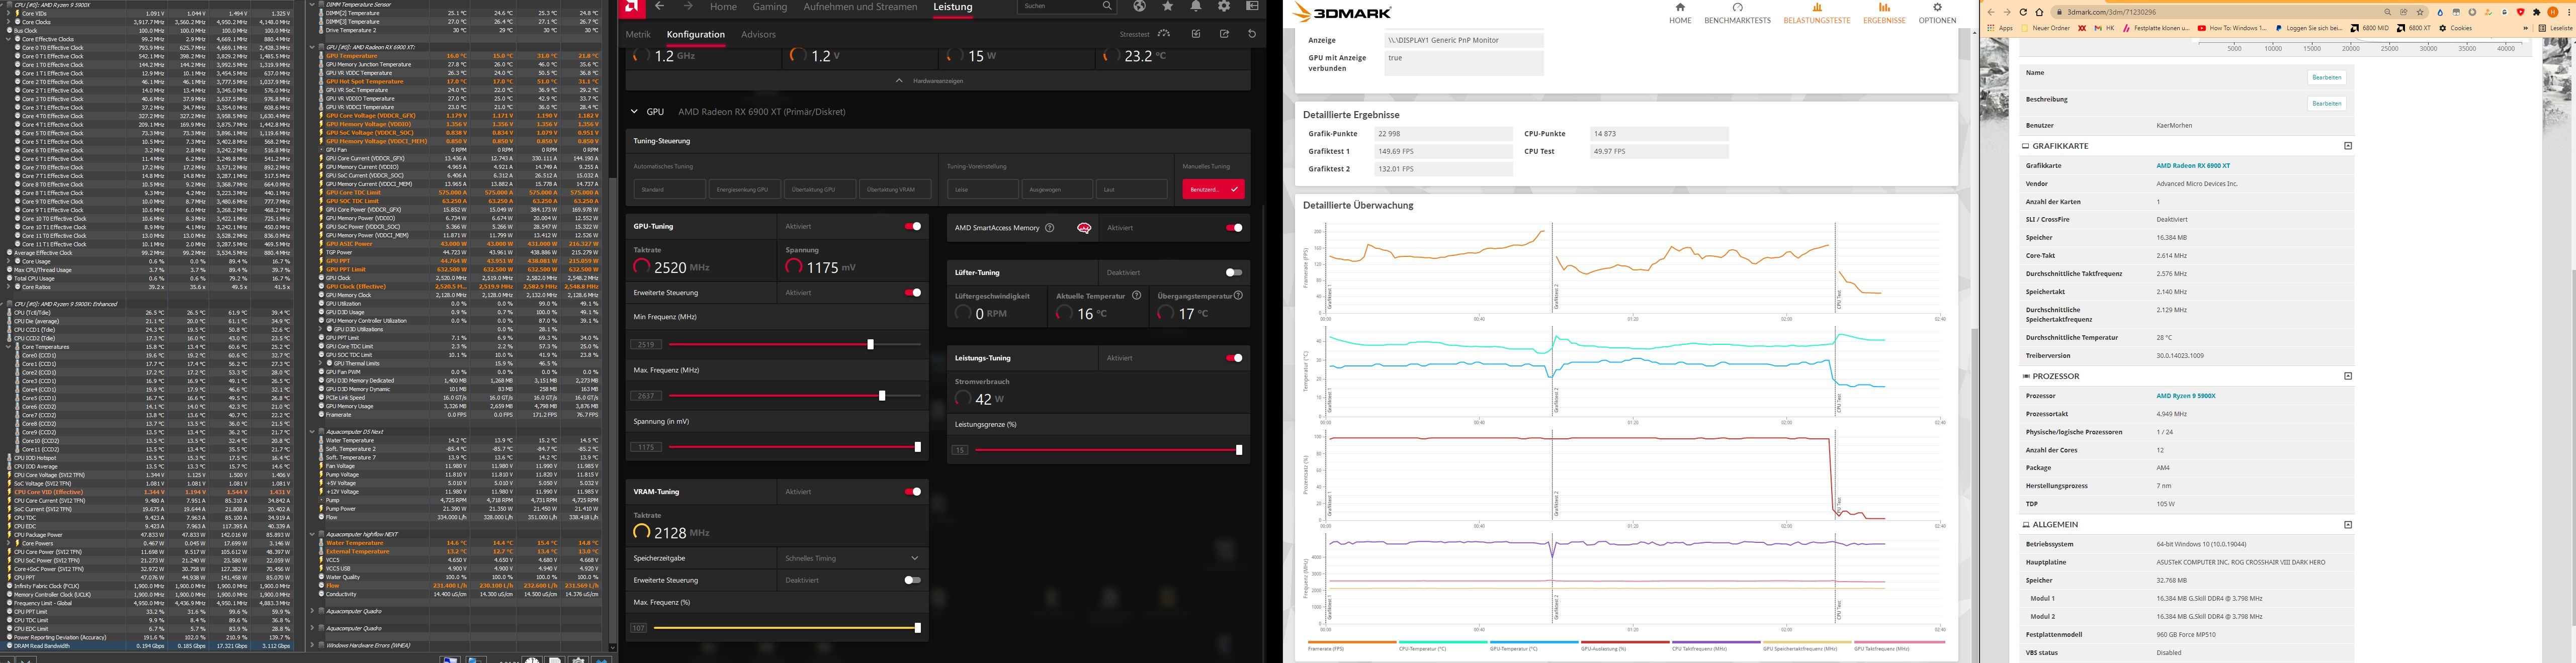Open 3DMark BENCHMARKTESTS icon
The width and height of the screenshot is (2576, 663).
coord(1737,7)
